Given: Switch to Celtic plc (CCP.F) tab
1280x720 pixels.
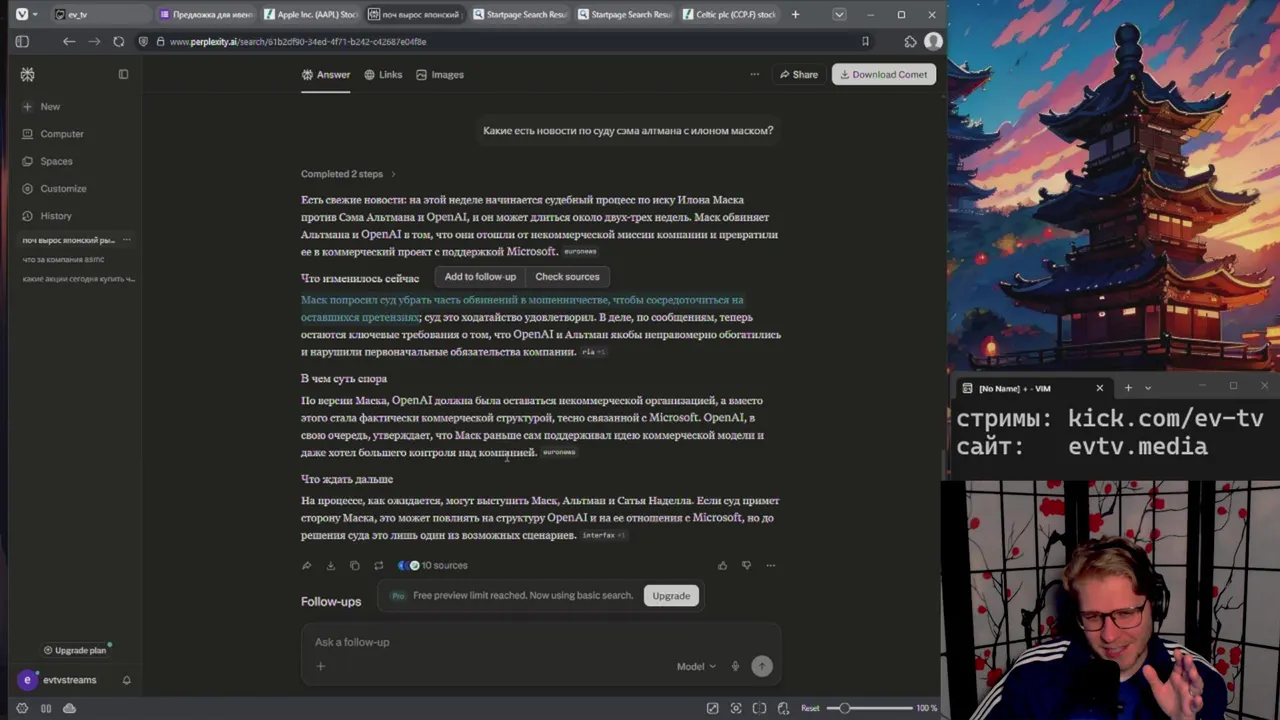Looking at the screenshot, I should [x=729, y=14].
